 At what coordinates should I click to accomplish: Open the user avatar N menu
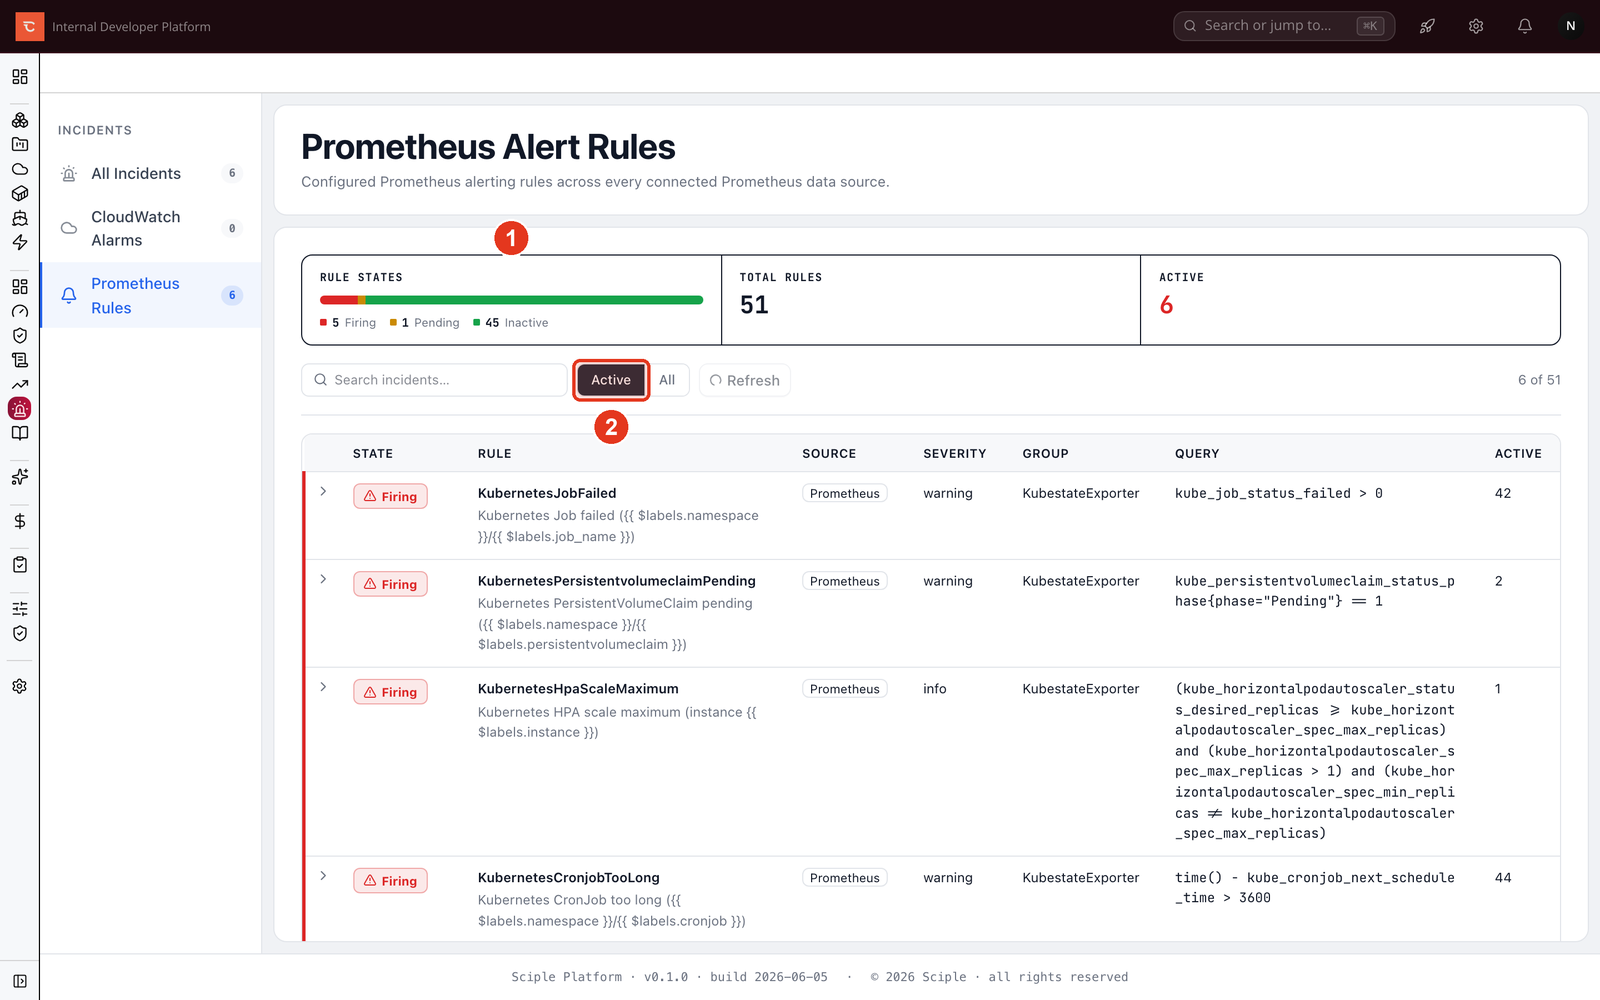click(x=1571, y=26)
